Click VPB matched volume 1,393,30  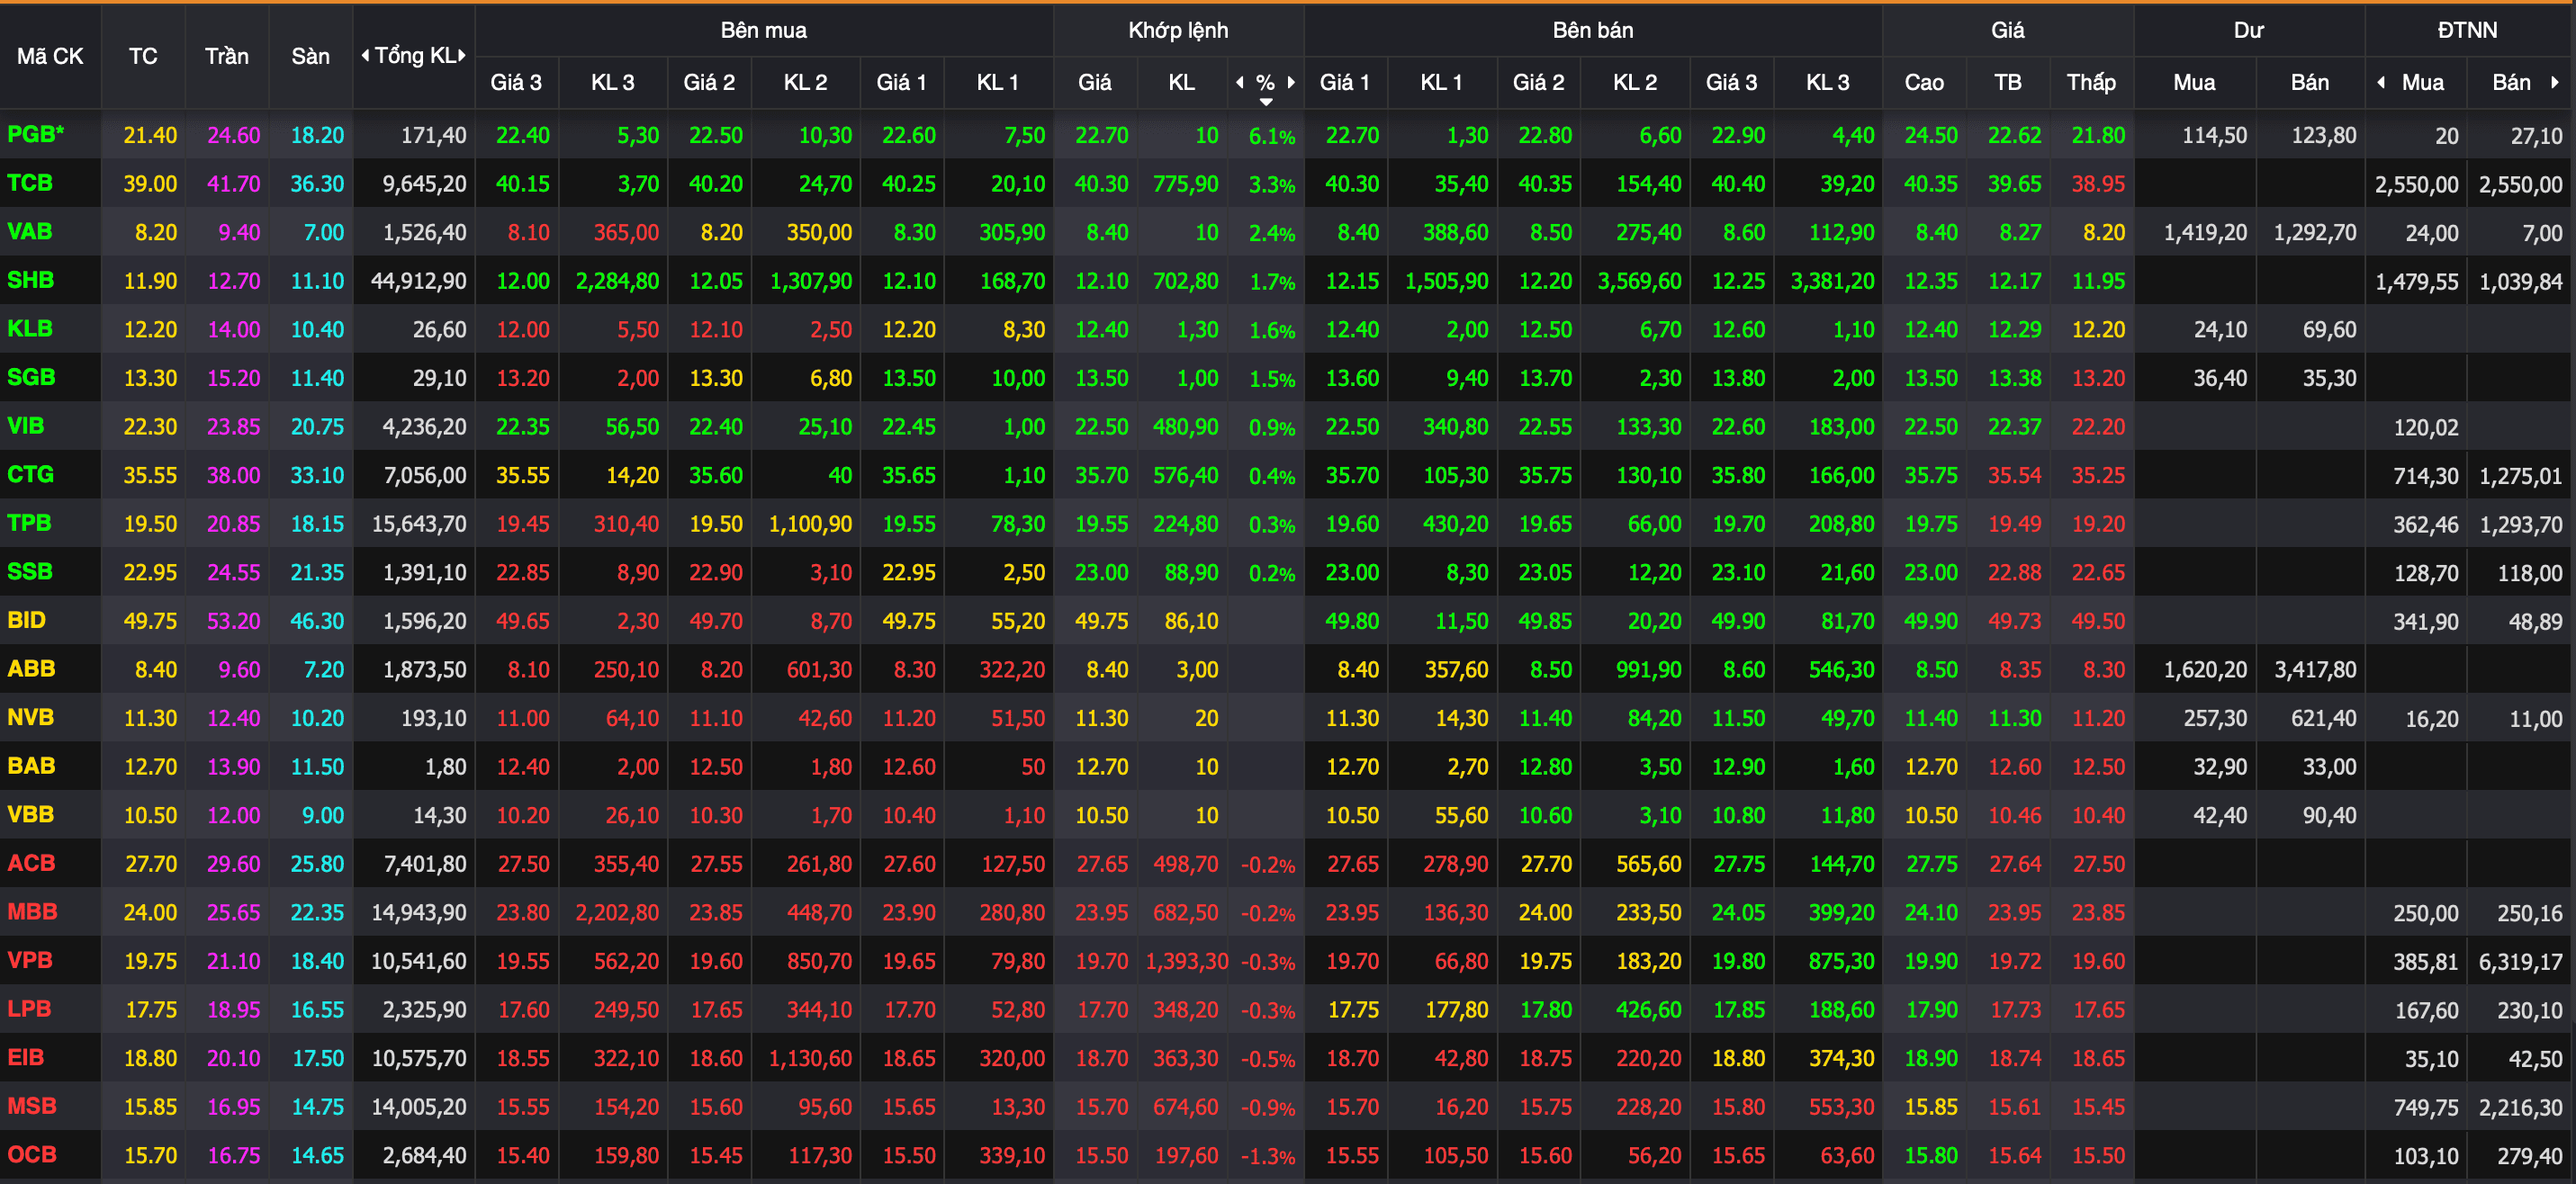1187,961
